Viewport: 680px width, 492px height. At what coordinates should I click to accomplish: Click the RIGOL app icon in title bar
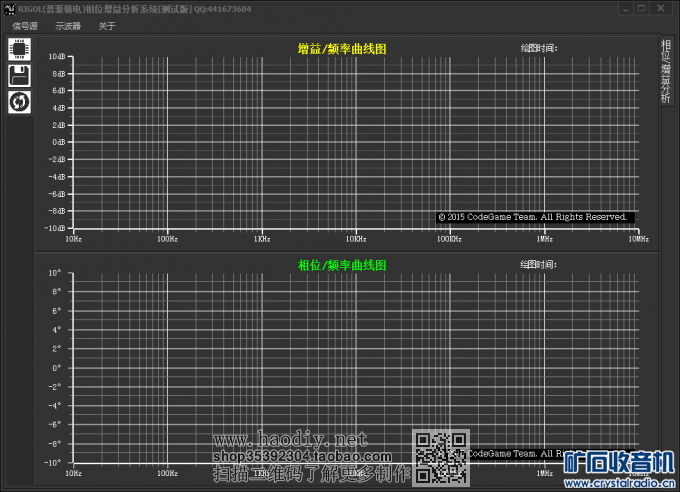click(9, 8)
